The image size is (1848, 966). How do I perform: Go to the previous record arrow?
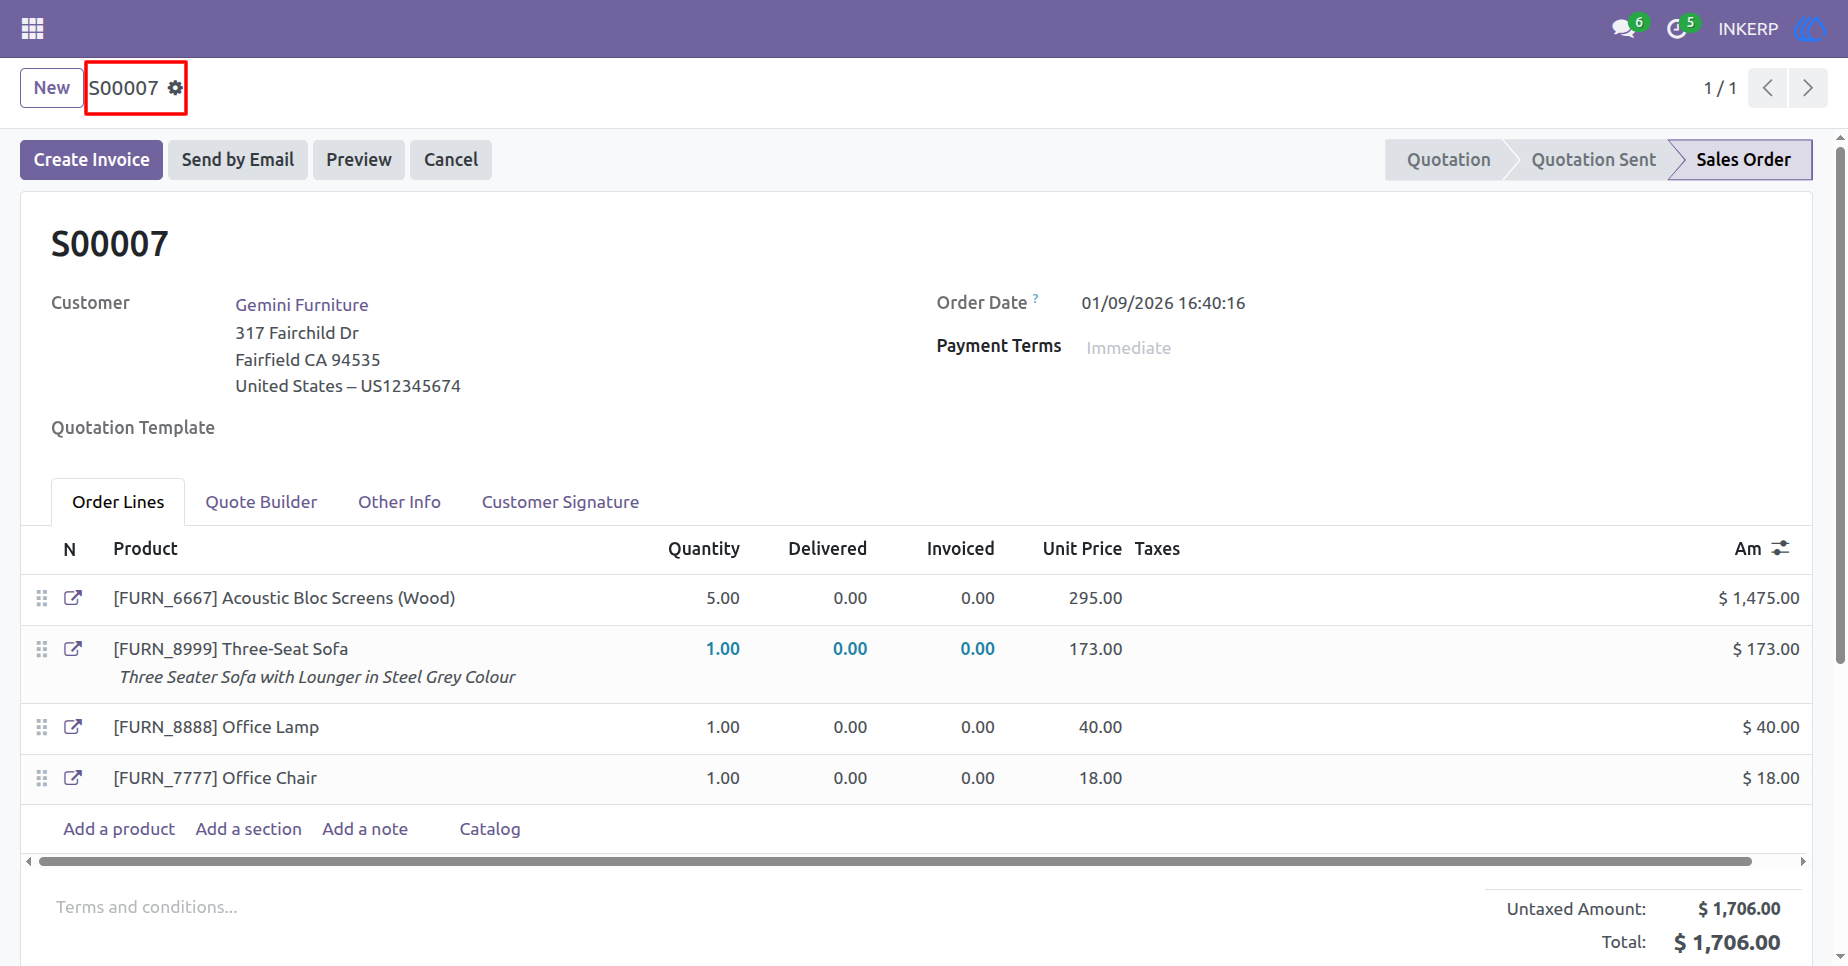1767,88
